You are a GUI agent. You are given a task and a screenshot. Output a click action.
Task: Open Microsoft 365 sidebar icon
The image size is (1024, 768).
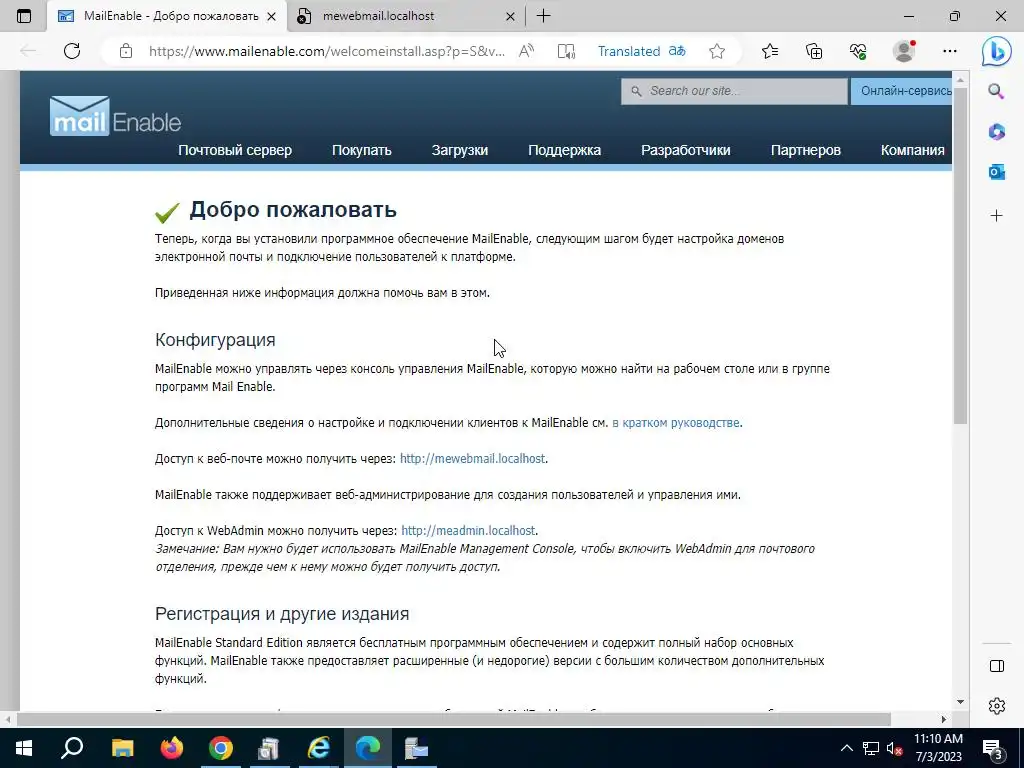(996, 132)
